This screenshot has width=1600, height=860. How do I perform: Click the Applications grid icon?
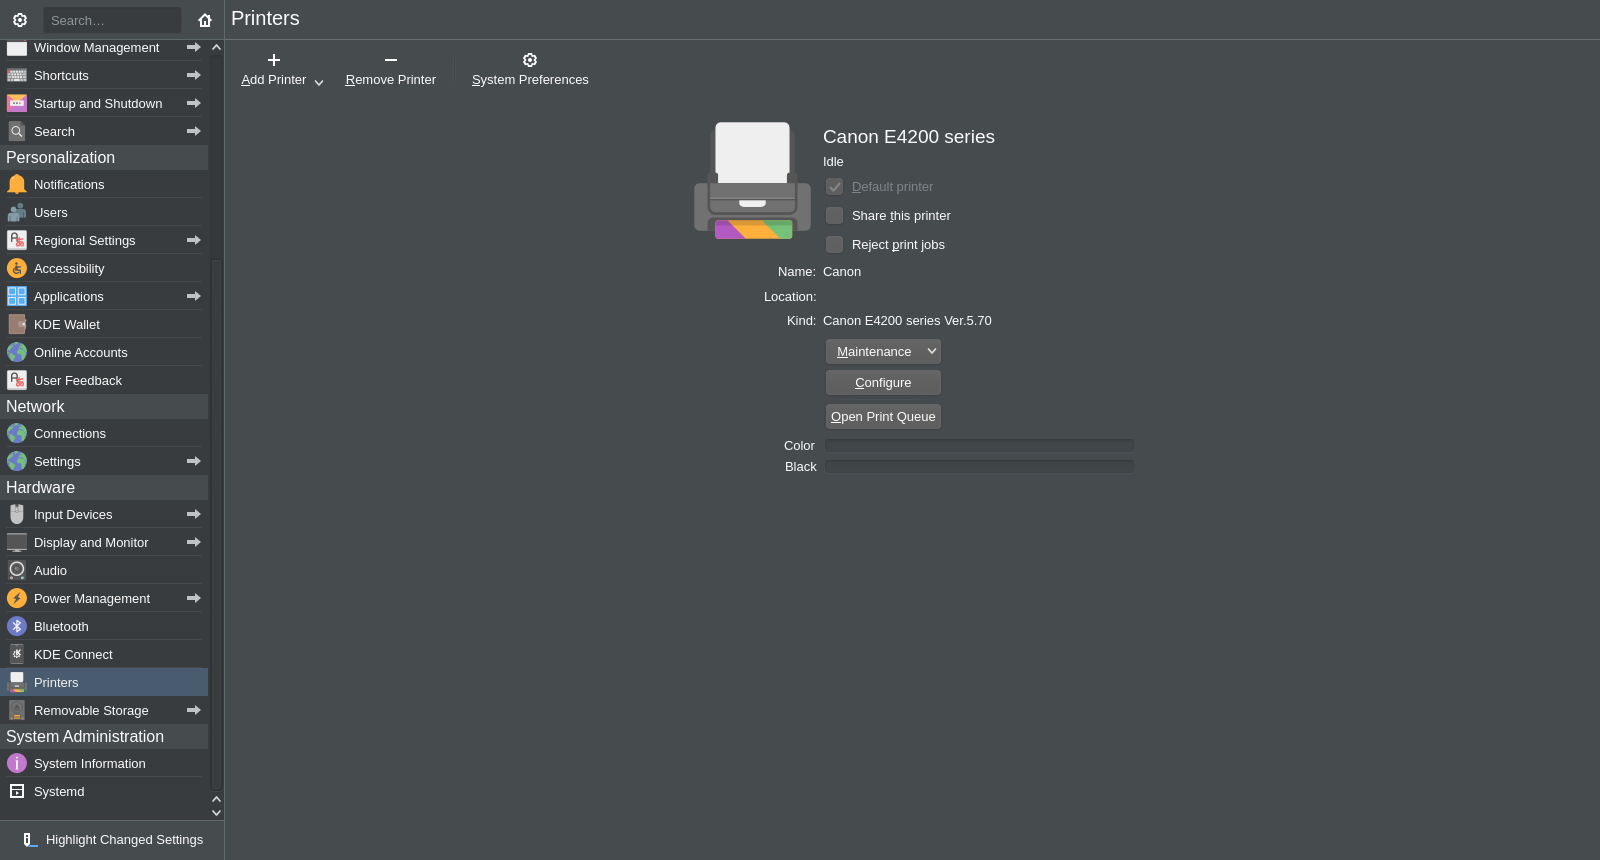(x=17, y=296)
